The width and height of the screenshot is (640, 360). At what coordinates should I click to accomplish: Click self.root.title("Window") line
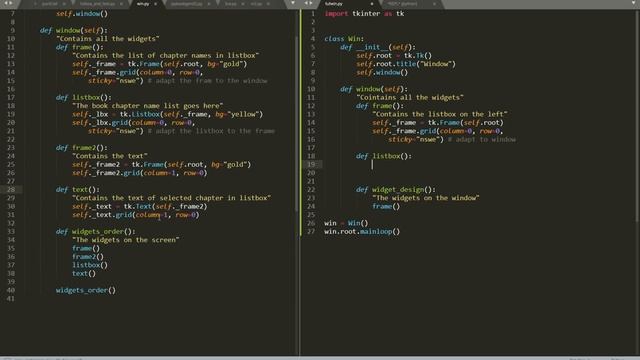(406, 64)
